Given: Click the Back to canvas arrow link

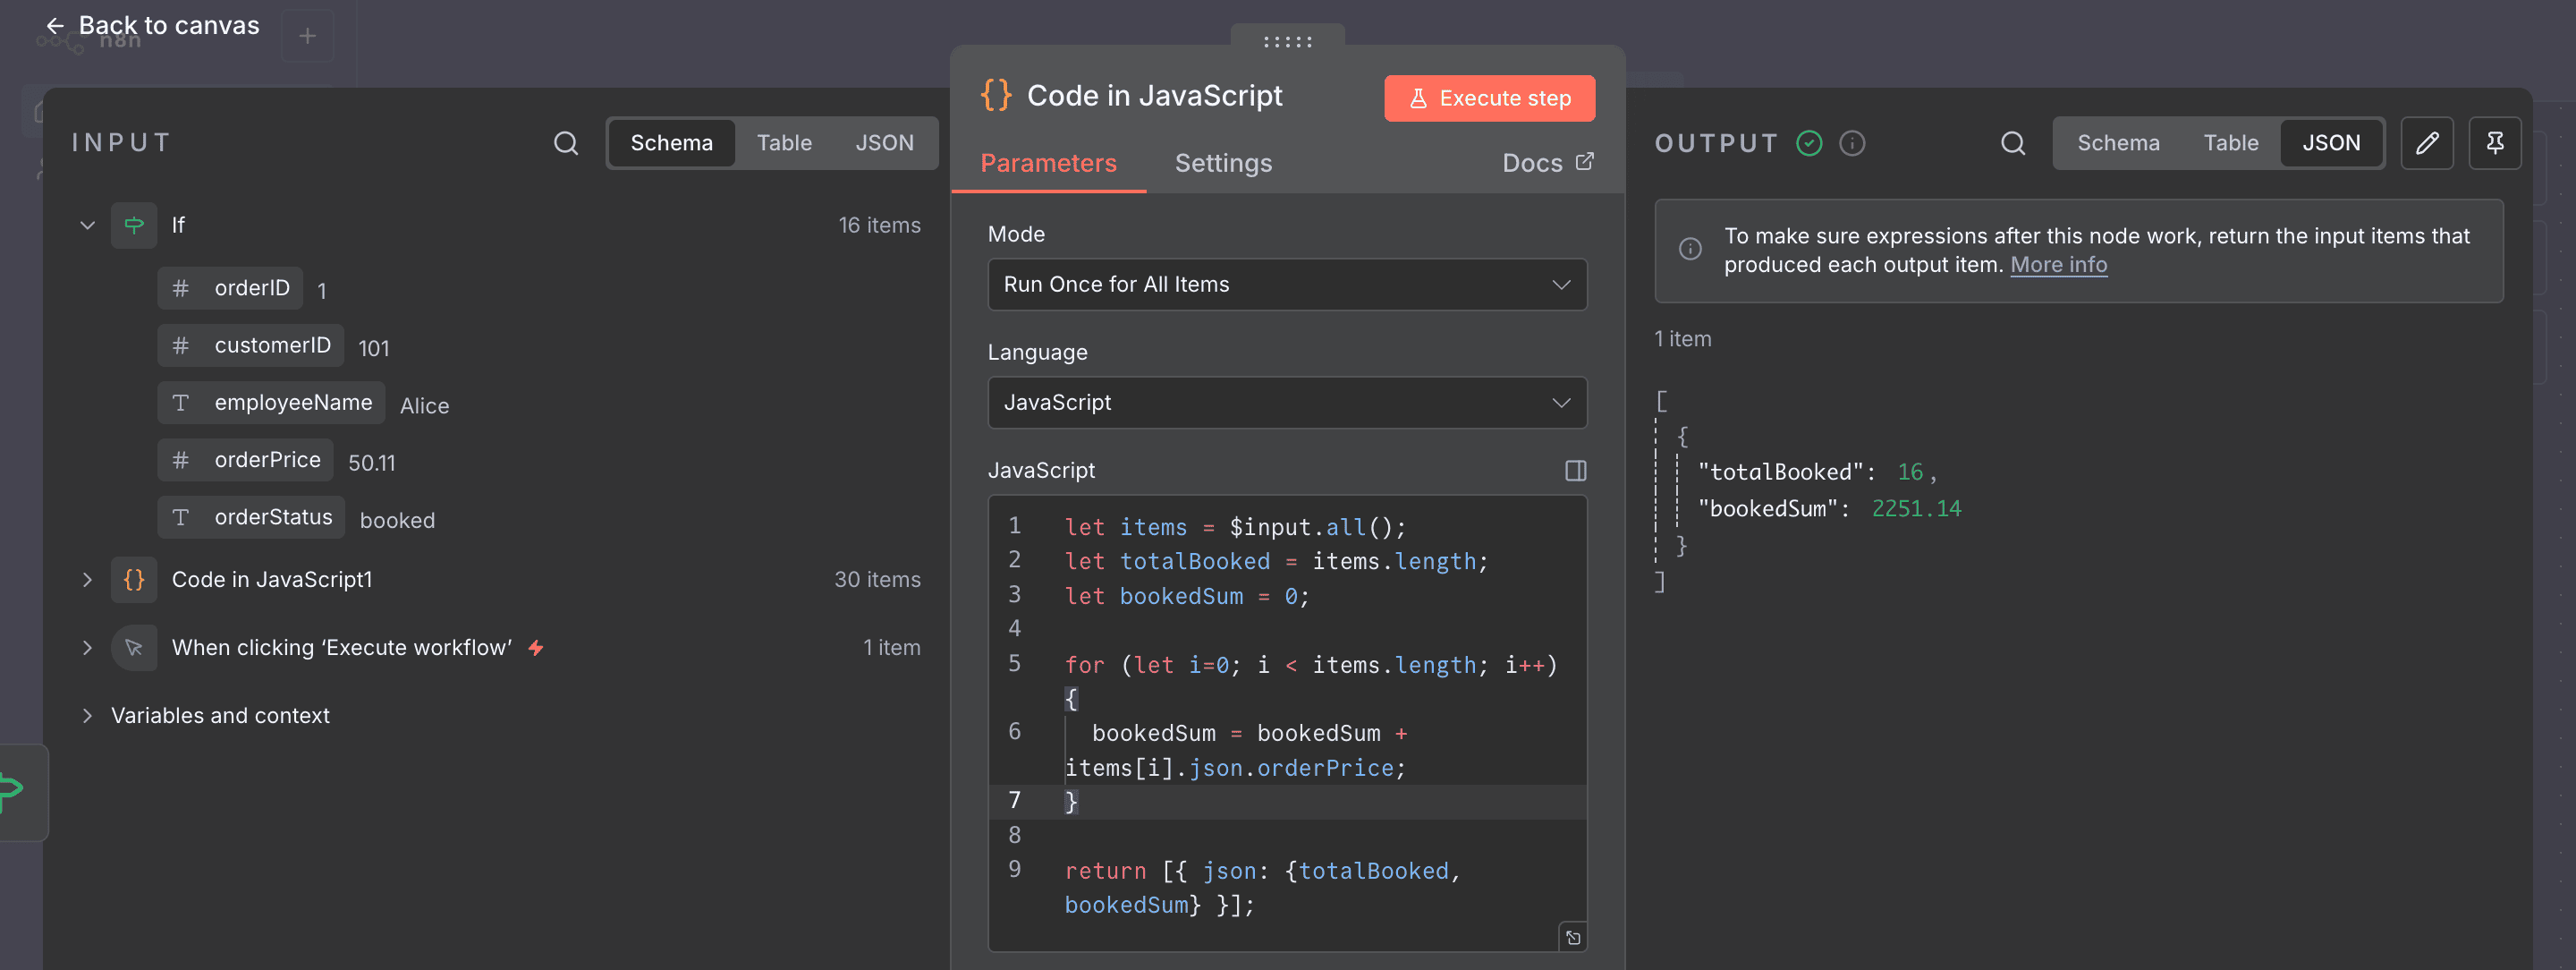Looking at the screenshot, I should pos(152,25).
